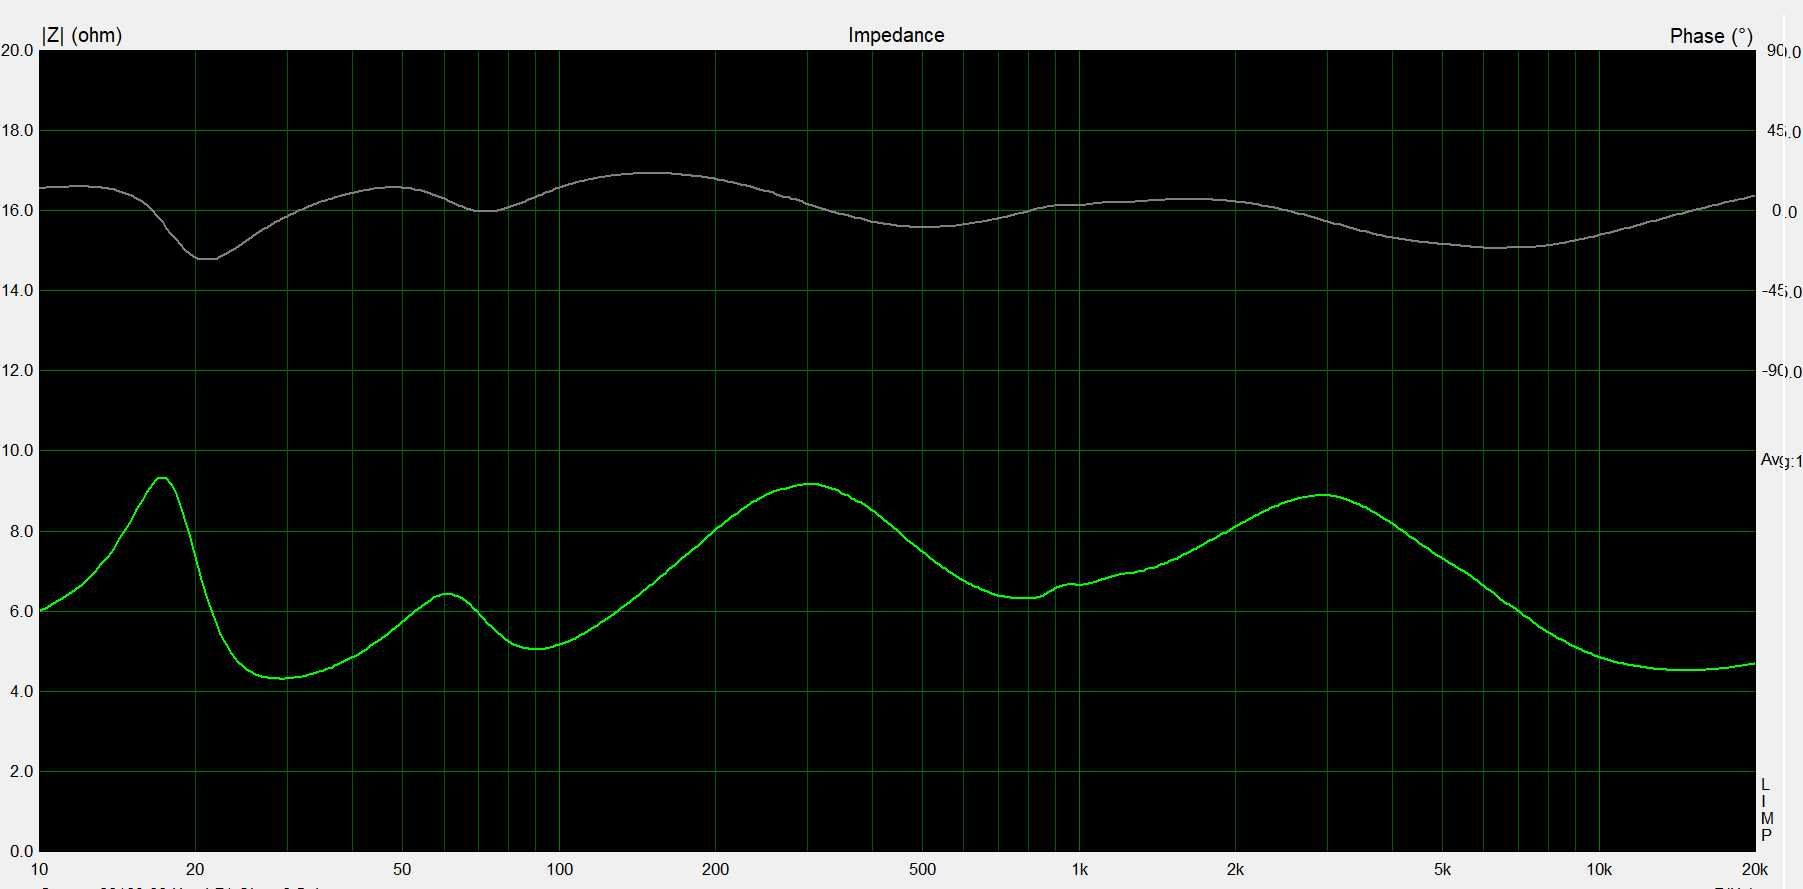Click the 2k frequency tick label
Viewport: 1803px width, 889px height.
(x=1235, y=869)
